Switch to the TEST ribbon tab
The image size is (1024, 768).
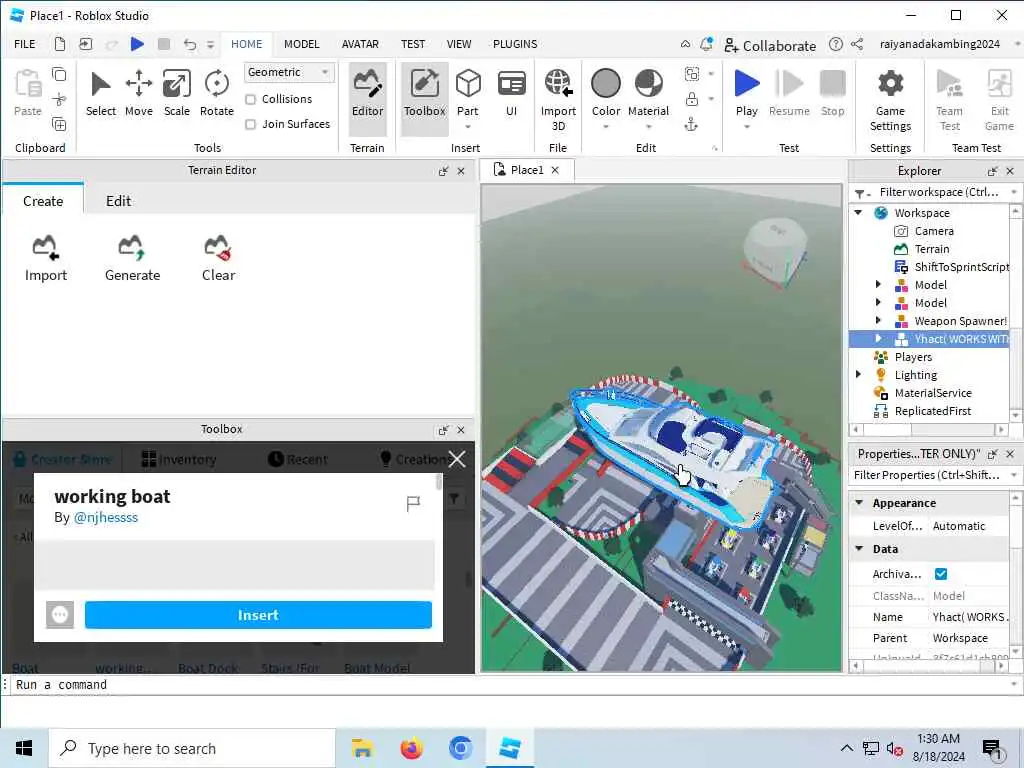click(413, 44)
